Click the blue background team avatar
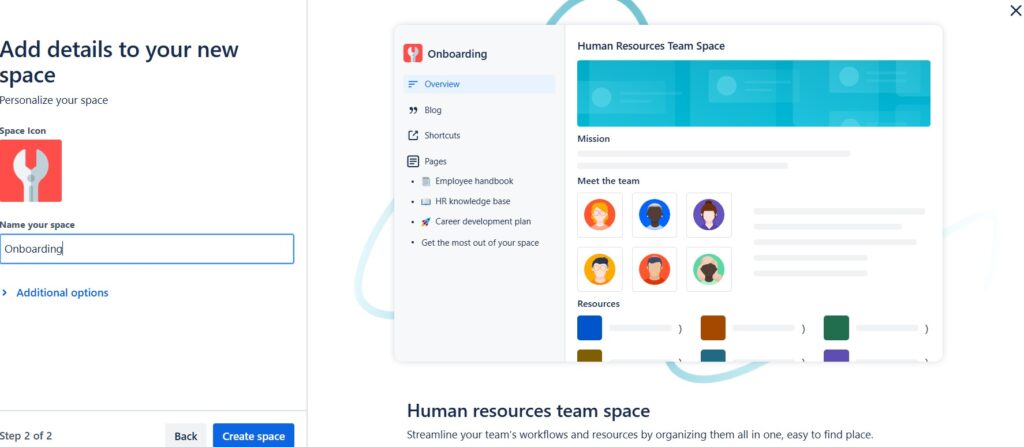 click(654, 214)
